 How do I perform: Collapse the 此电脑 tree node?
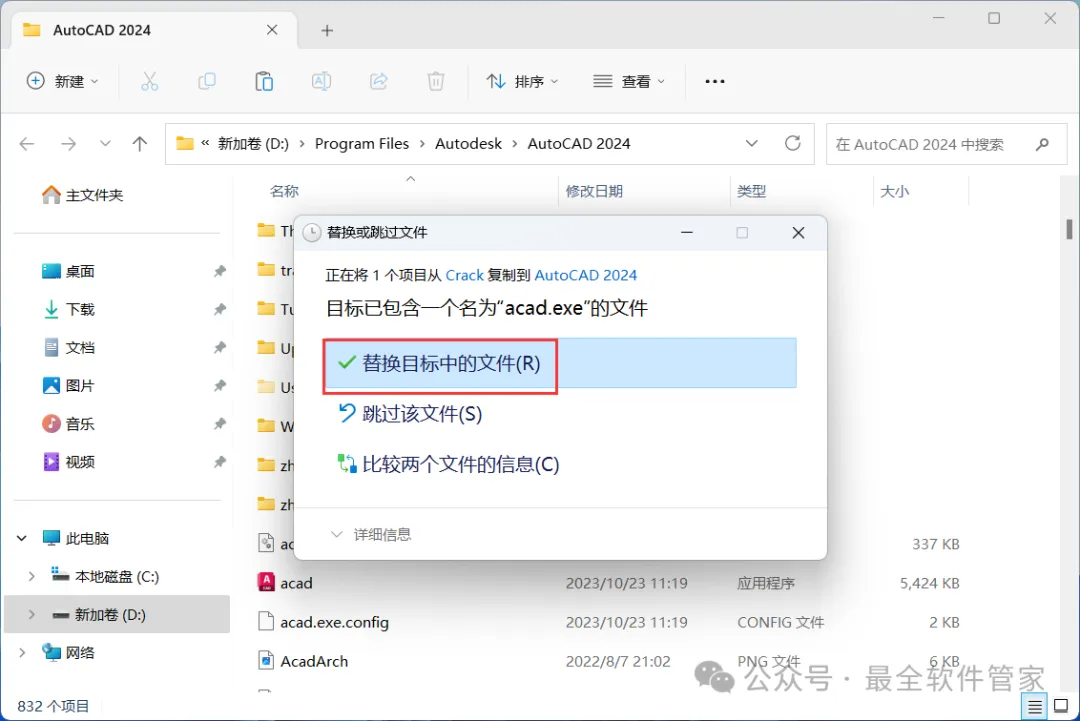[22, 539]
